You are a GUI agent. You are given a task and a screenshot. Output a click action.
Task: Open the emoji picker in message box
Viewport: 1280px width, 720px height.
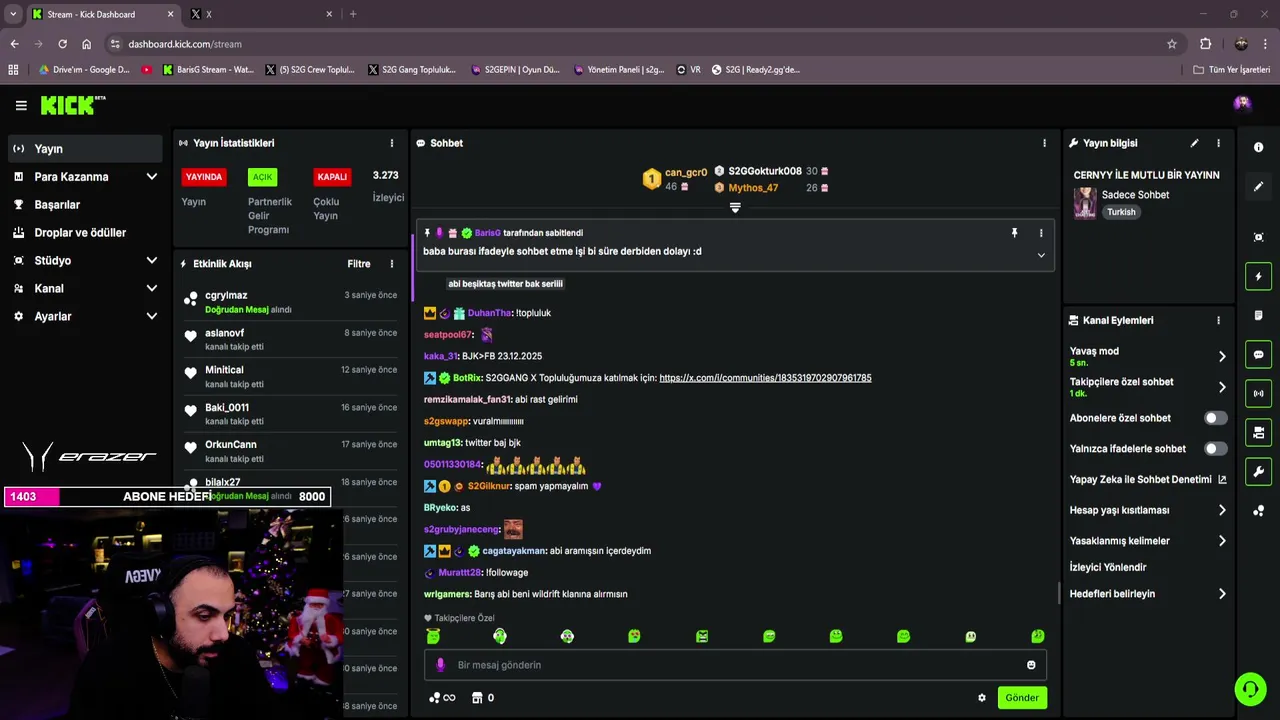point(1031,665)
